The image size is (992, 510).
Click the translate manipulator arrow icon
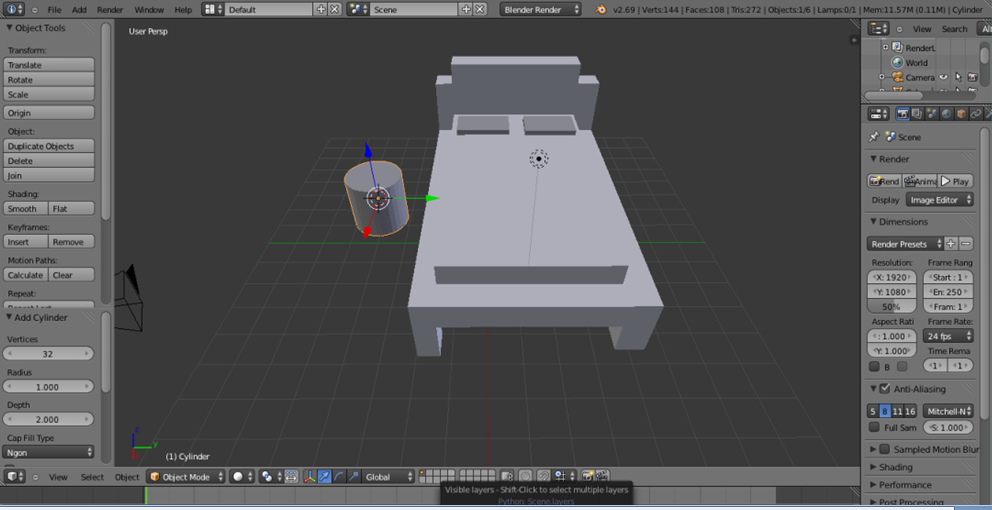pos(325,477)
